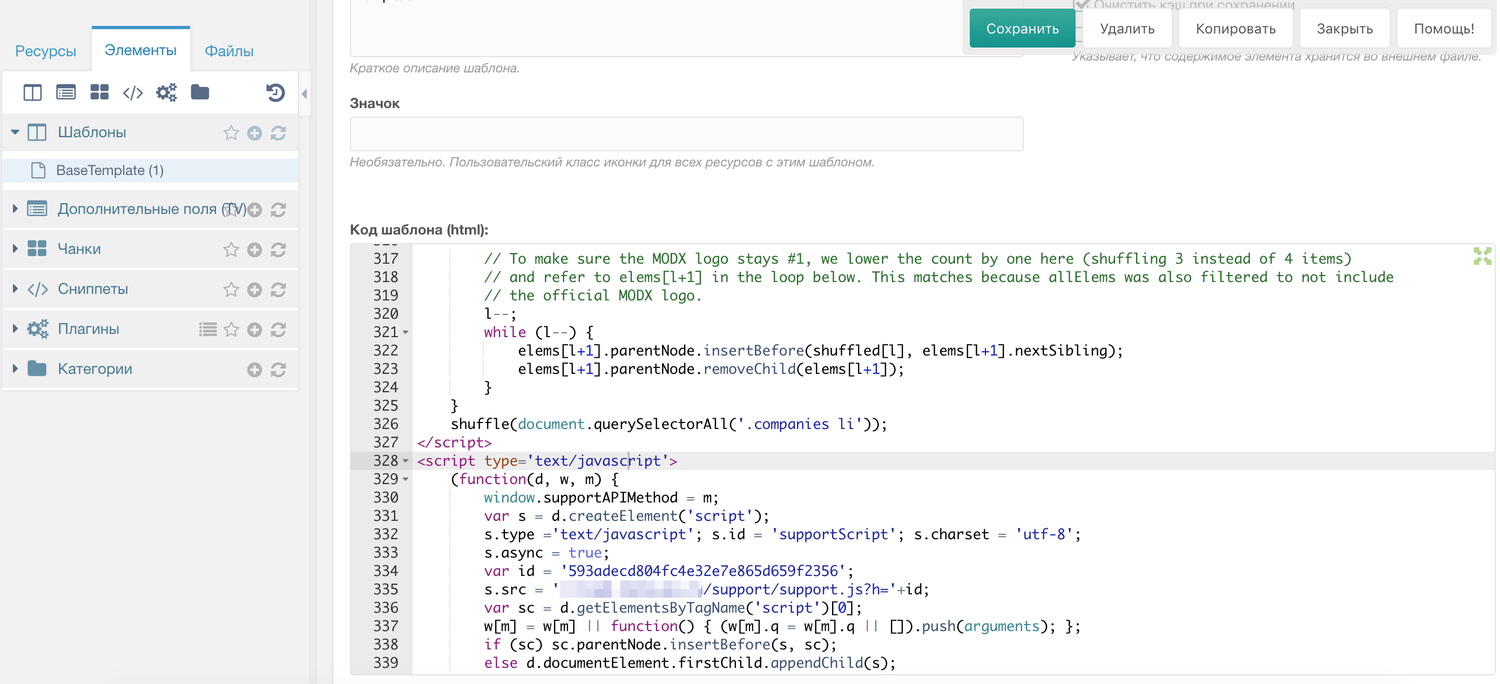The image size is (1500, 684).
Task: Click the new template toolbar icon
Action: [33, 93]
